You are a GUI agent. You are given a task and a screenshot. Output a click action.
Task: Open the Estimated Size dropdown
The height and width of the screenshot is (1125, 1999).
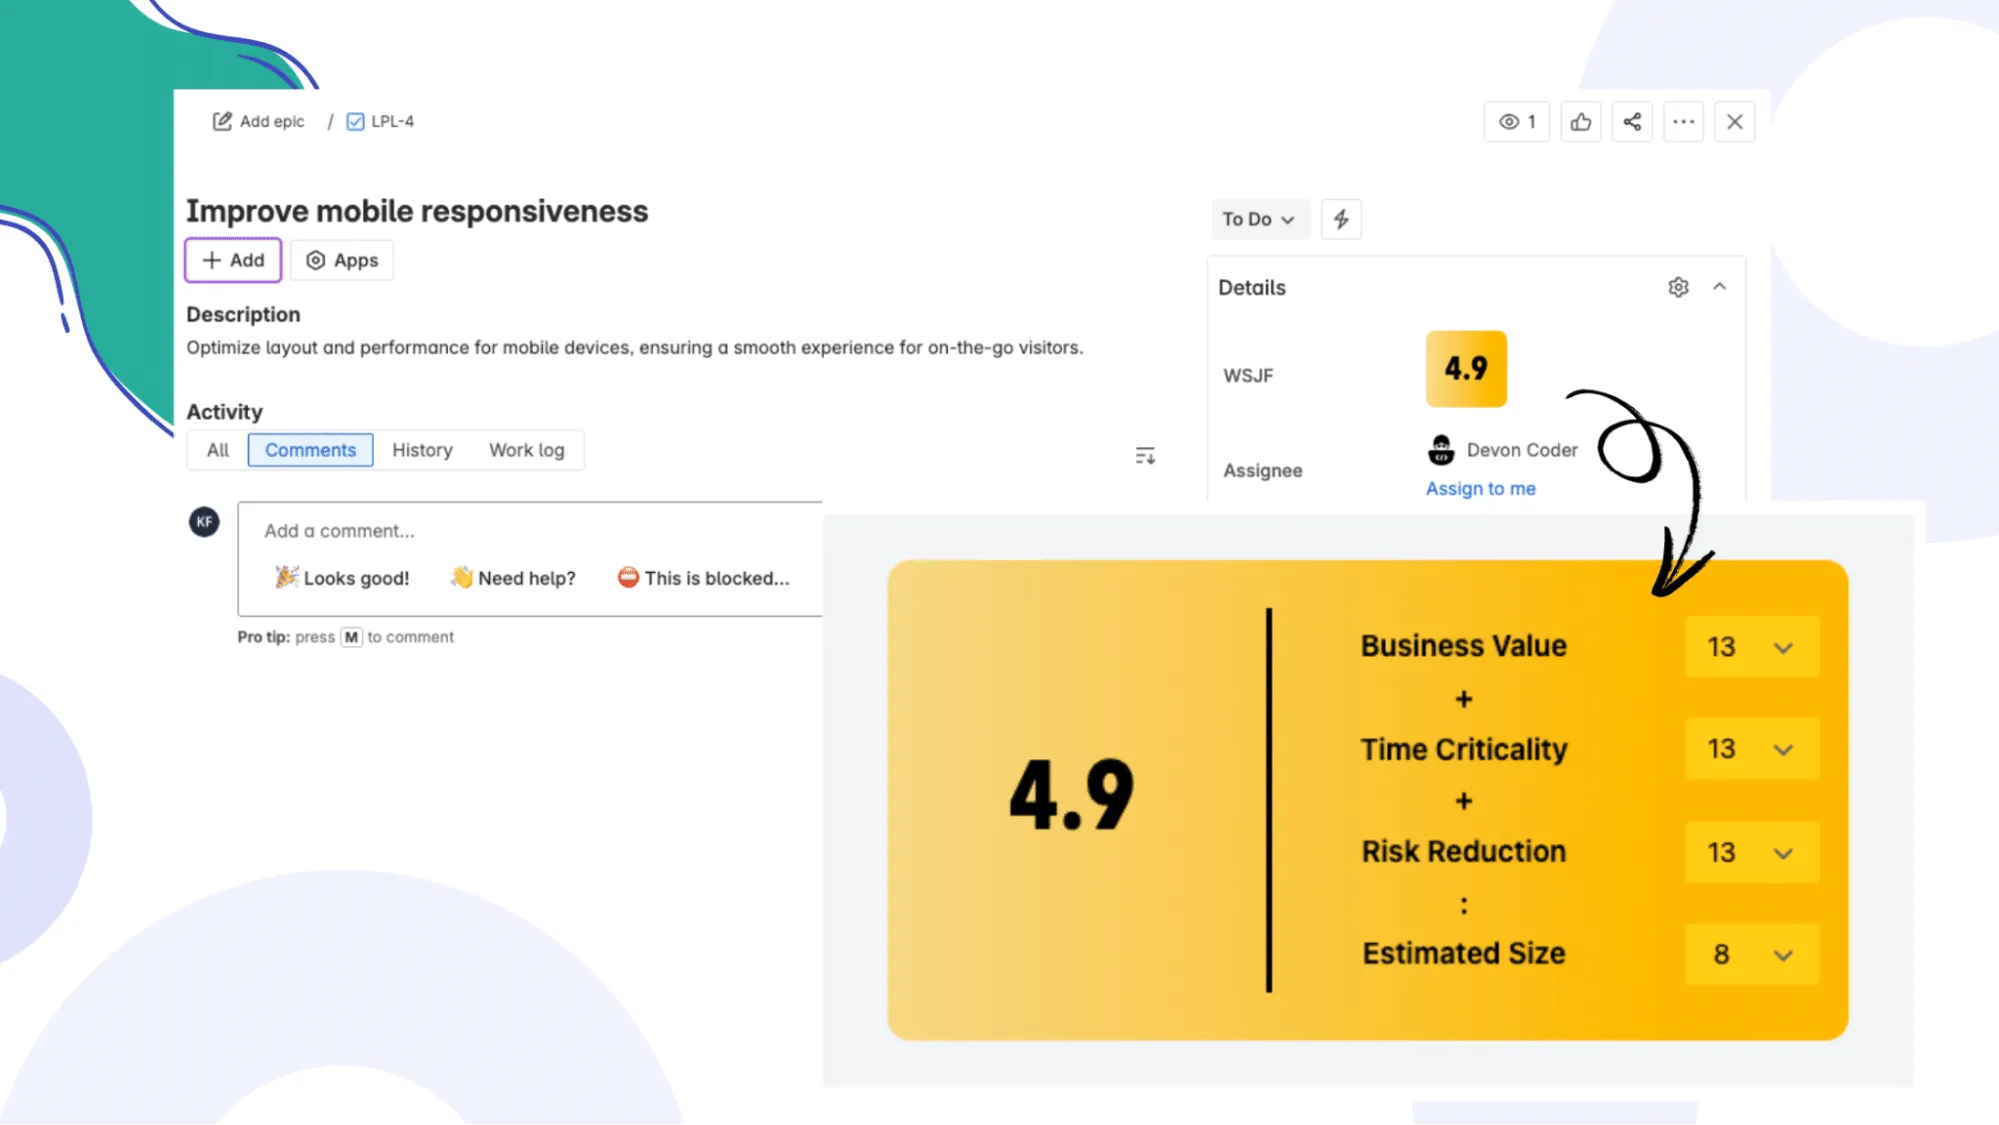coord(1751,955)
